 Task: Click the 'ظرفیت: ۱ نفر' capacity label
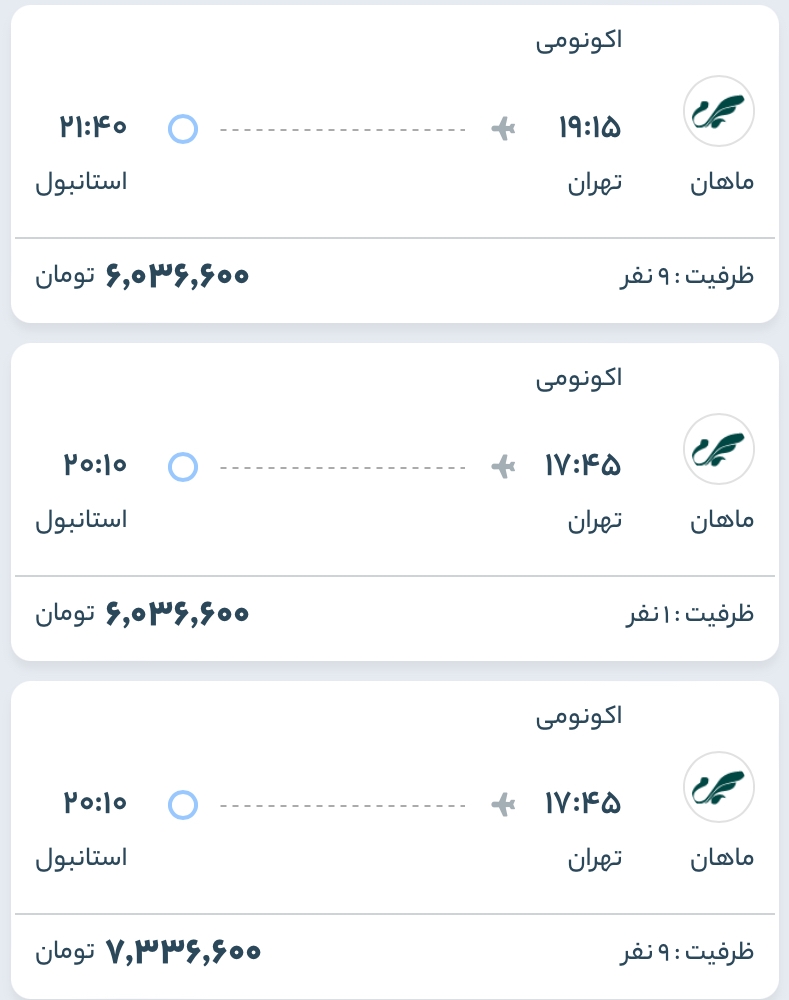[689, 613]
